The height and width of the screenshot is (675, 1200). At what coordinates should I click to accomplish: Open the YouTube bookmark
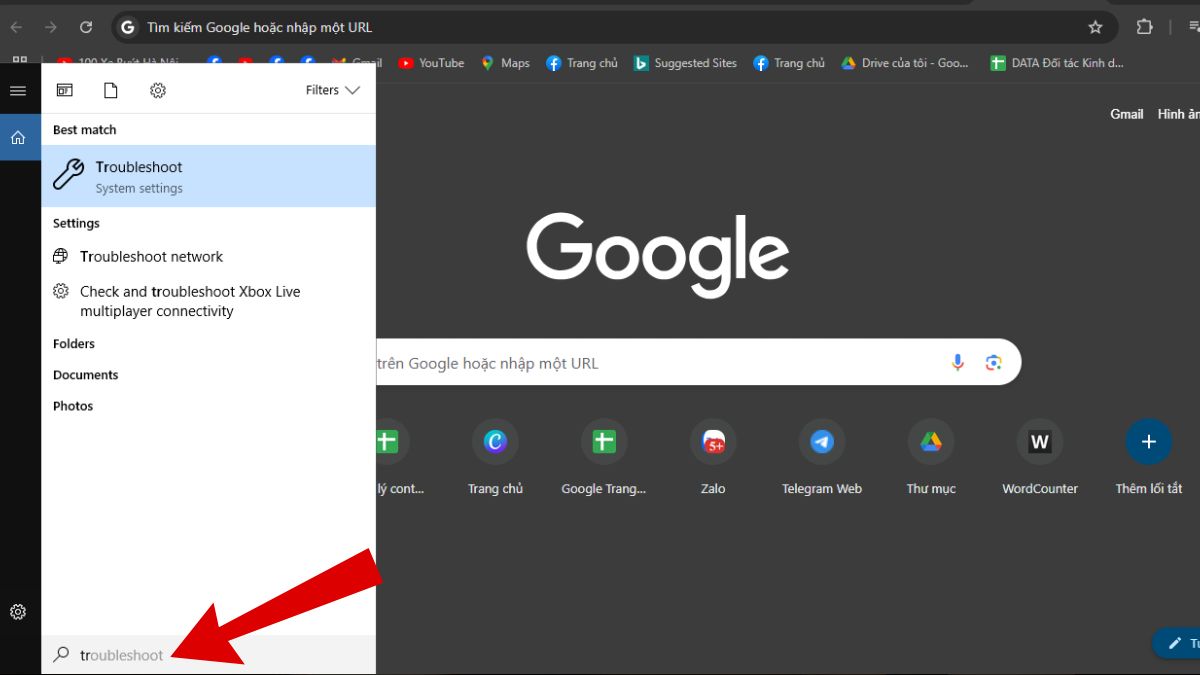[431, 63]
